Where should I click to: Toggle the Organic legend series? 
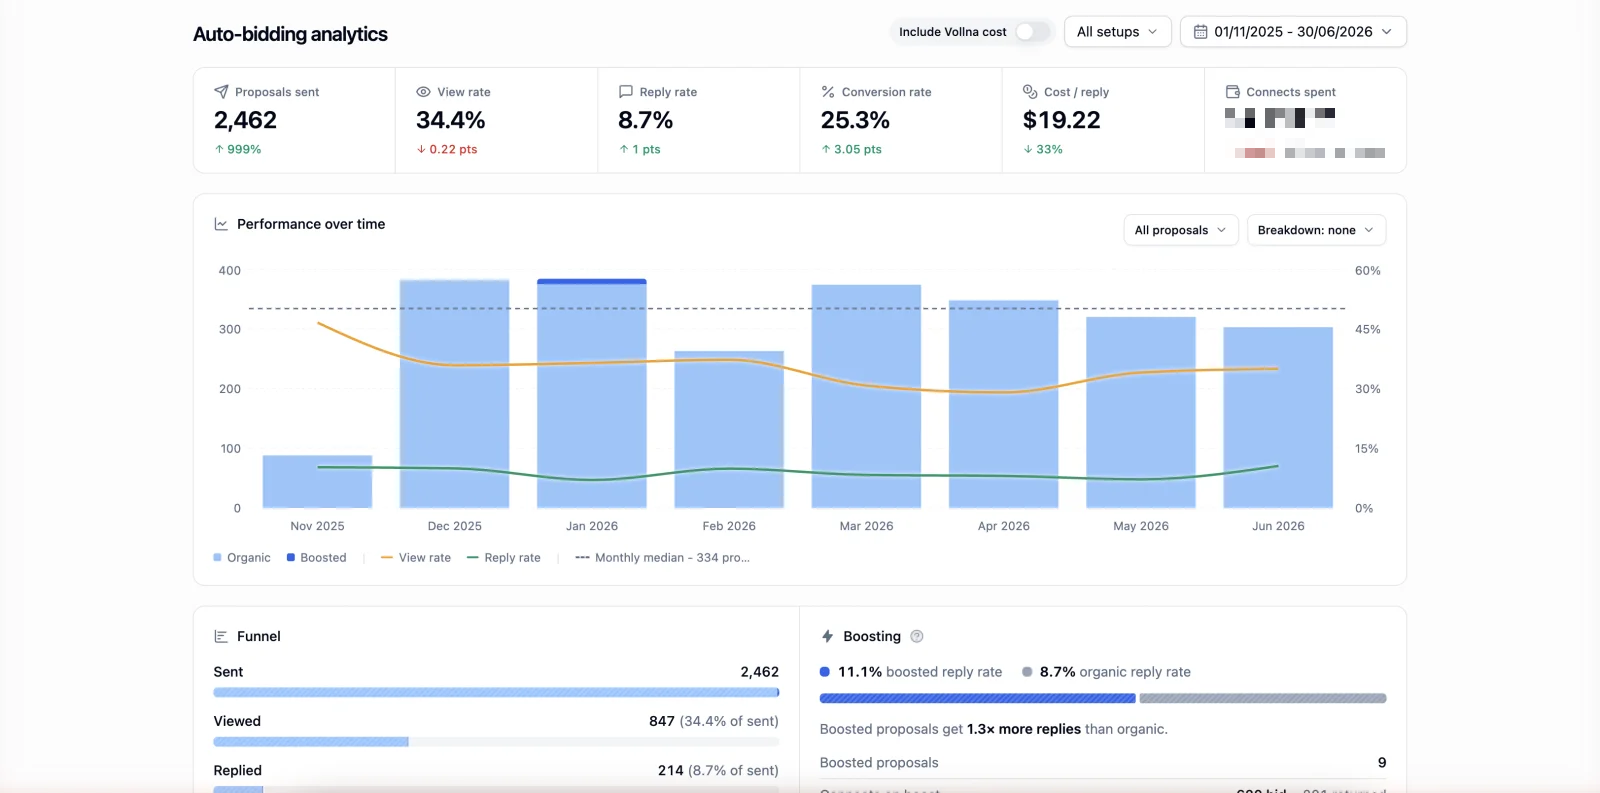242,558
